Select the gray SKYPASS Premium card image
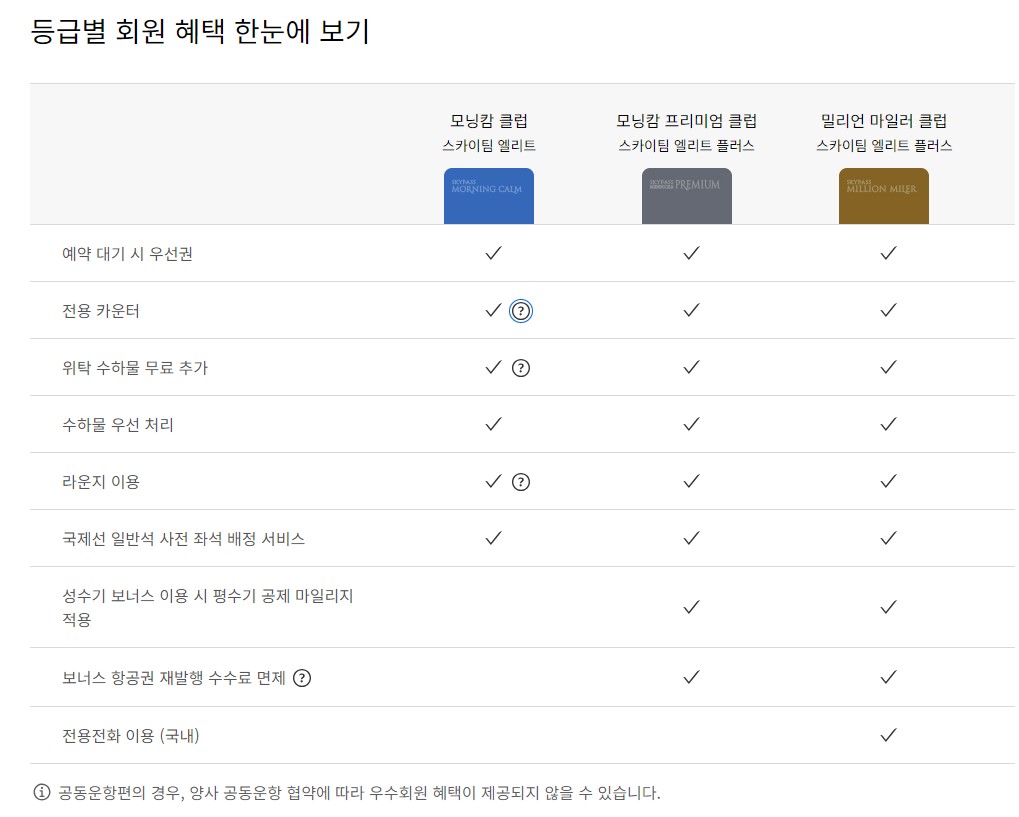The width and height of the screenshot is (1019, 817). [x=686, y=196]
